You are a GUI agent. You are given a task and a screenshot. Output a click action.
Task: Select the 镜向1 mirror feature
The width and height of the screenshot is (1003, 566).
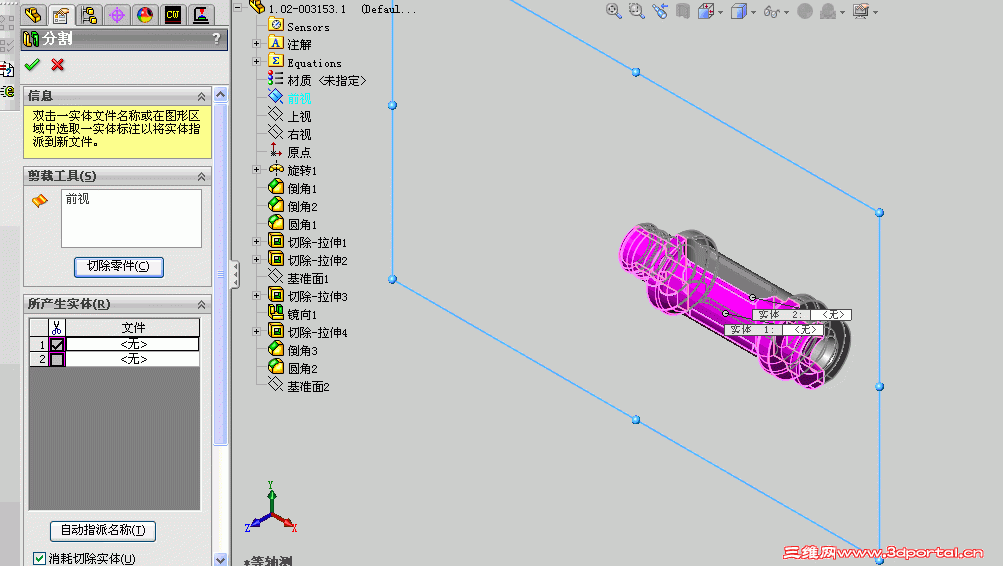[x=302, y=315]
